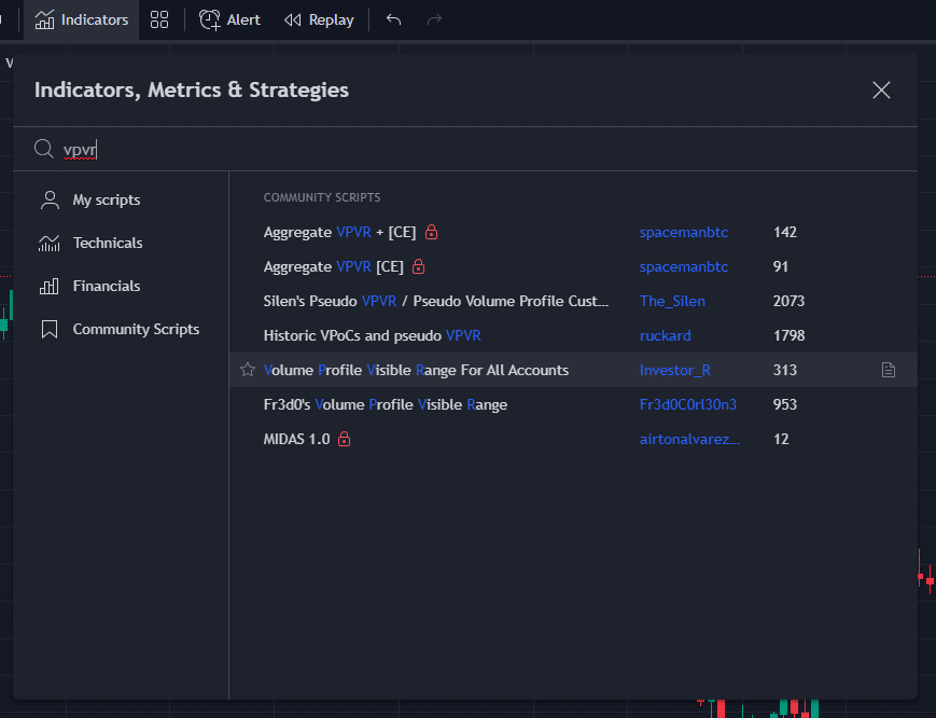View source code icon for Investor_R script

coord(888,370)
